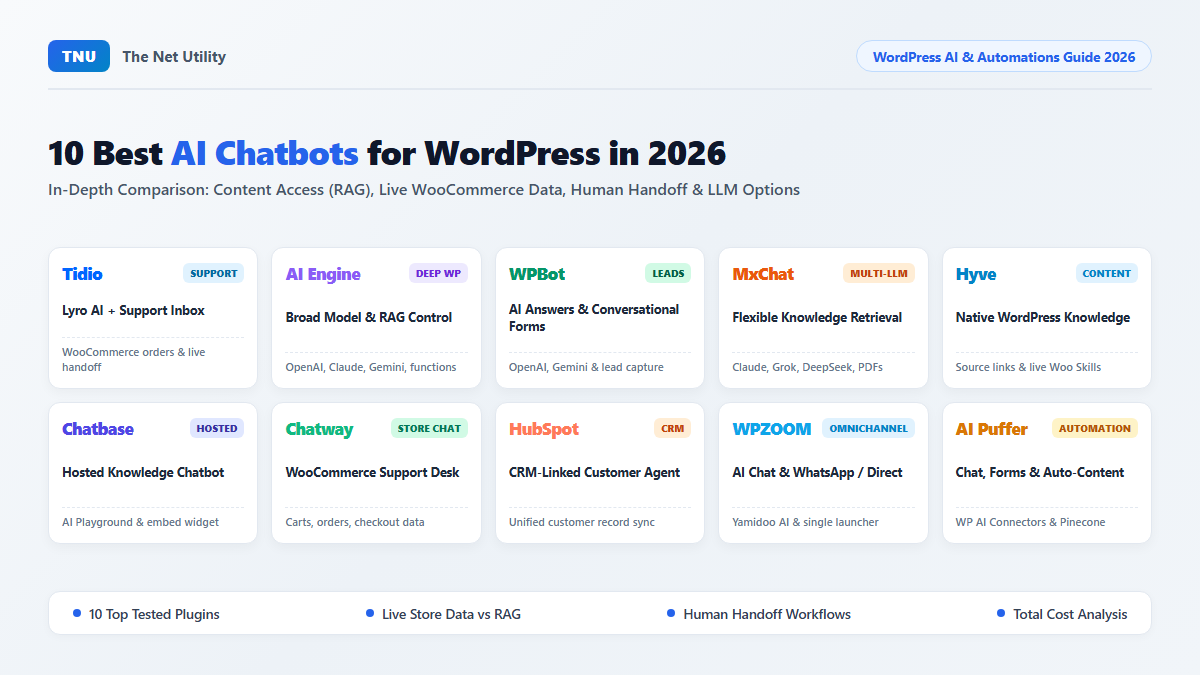Image resolution: width=1200 pixels, height=675 pixels.
Task: Open the WordPress AI & Automations Guide 2026 pill
Action: (x=1004, y=56)
